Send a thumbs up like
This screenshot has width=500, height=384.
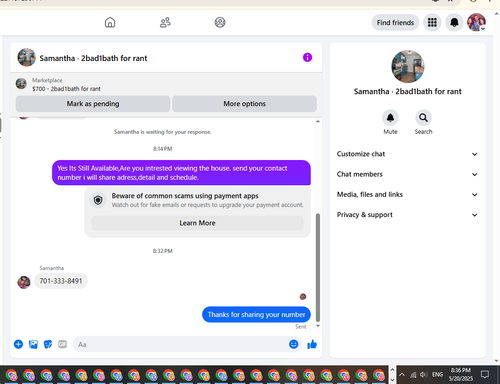click(x=312, y=344)
